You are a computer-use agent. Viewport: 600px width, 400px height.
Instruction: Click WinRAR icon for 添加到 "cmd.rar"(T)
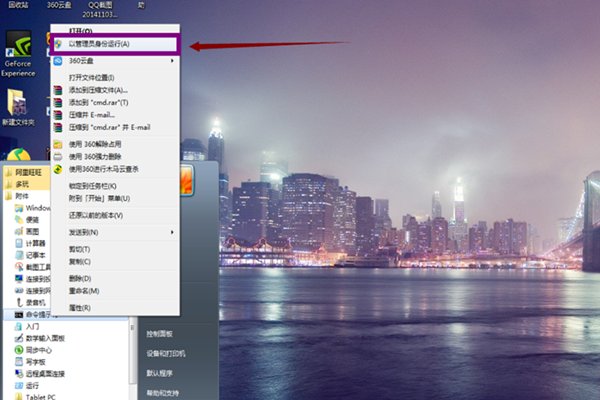[x=58, y=103]
